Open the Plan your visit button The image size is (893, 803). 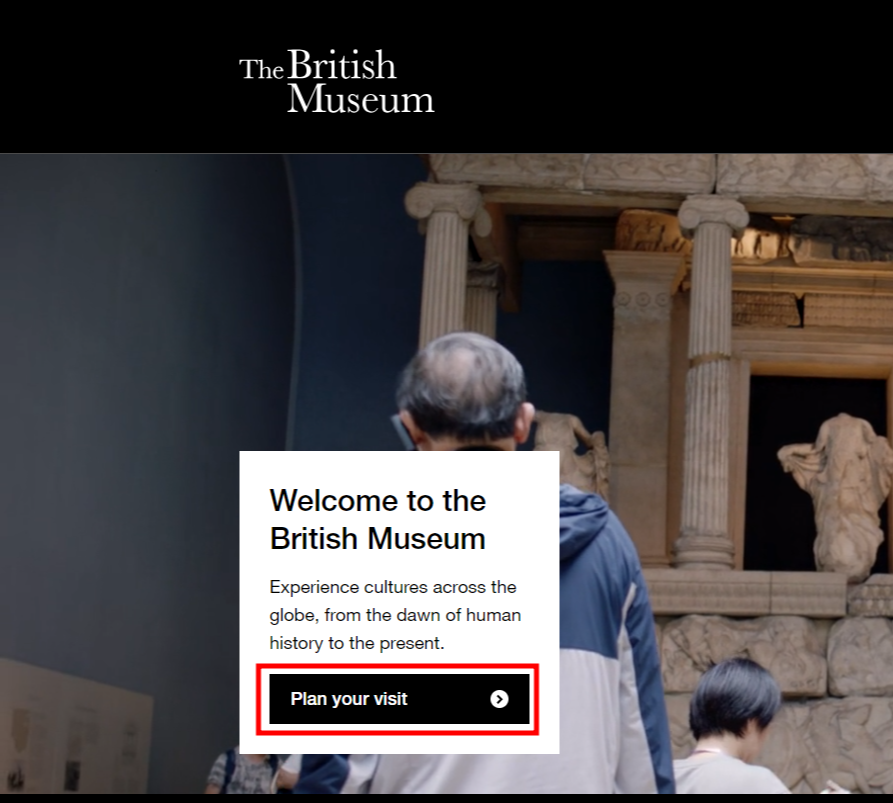pos(399,699)
